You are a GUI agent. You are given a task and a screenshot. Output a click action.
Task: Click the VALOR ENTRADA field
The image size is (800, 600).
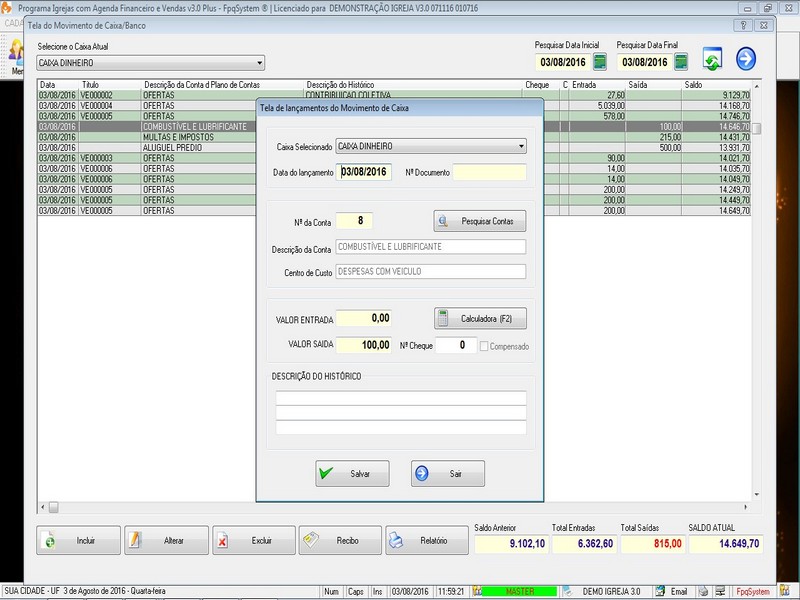pyautogui.click(x=364, y=318)
